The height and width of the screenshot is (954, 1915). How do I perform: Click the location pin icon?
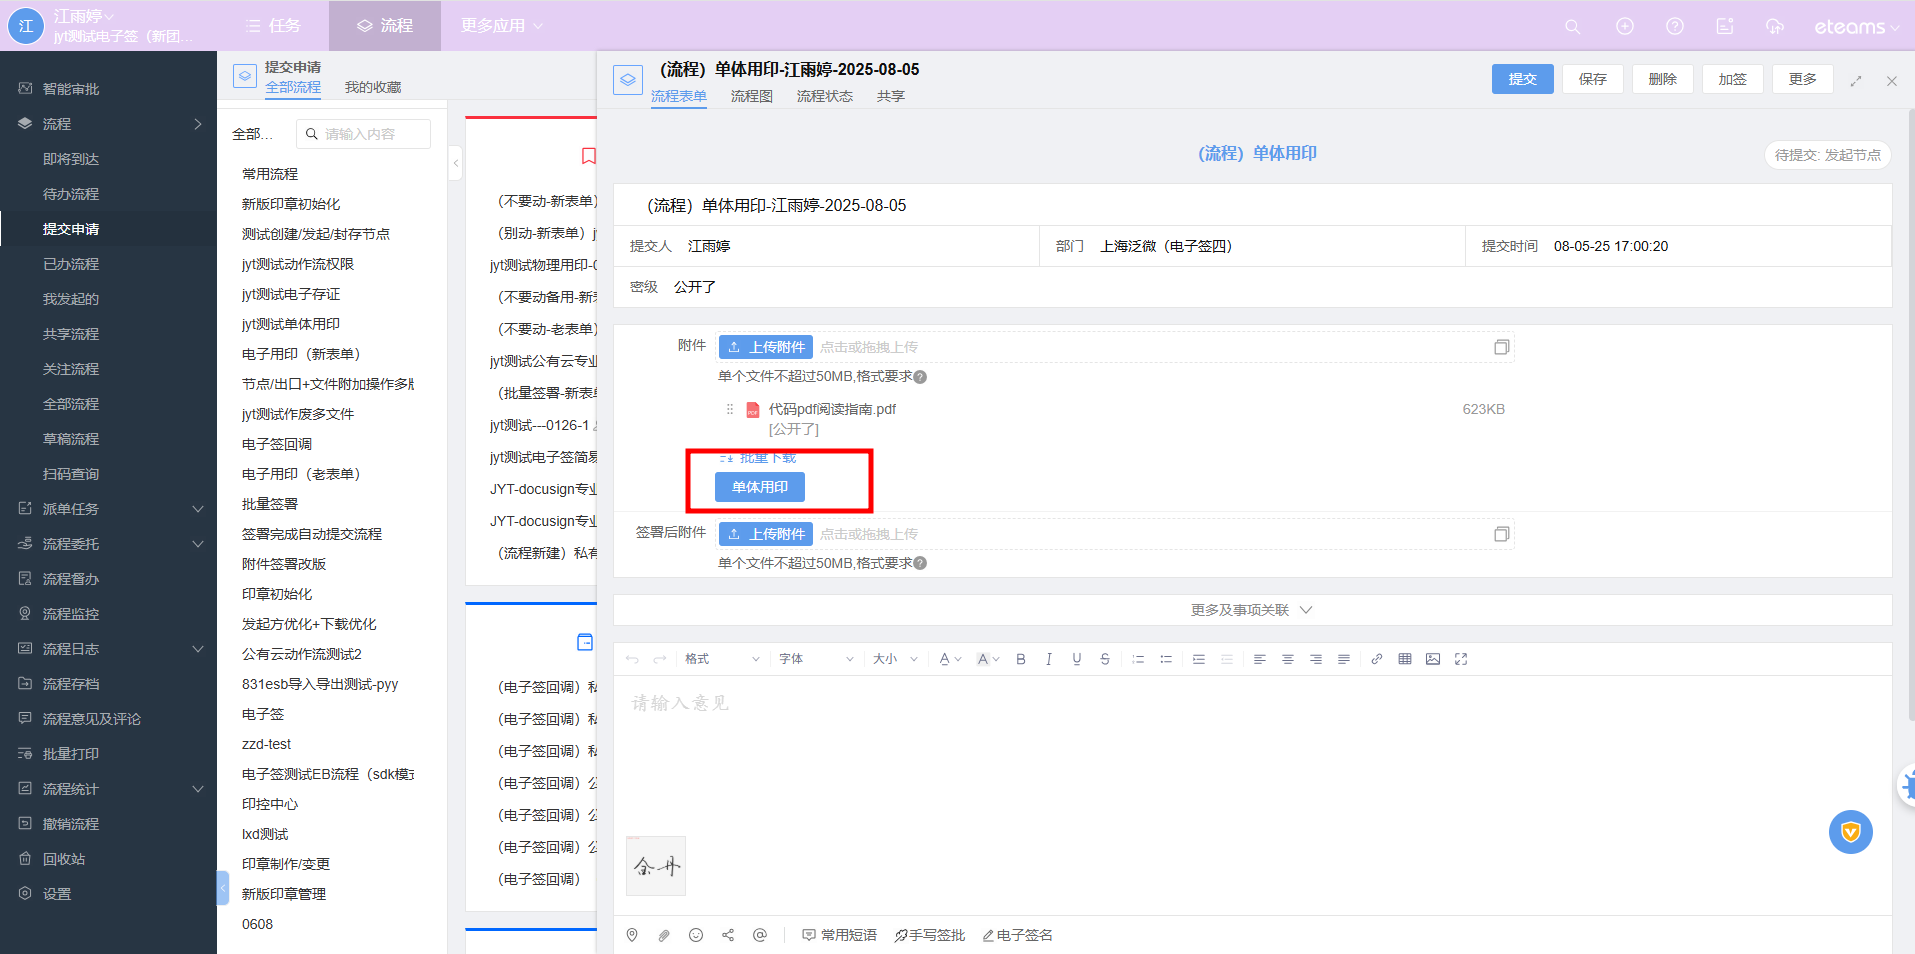632,935
